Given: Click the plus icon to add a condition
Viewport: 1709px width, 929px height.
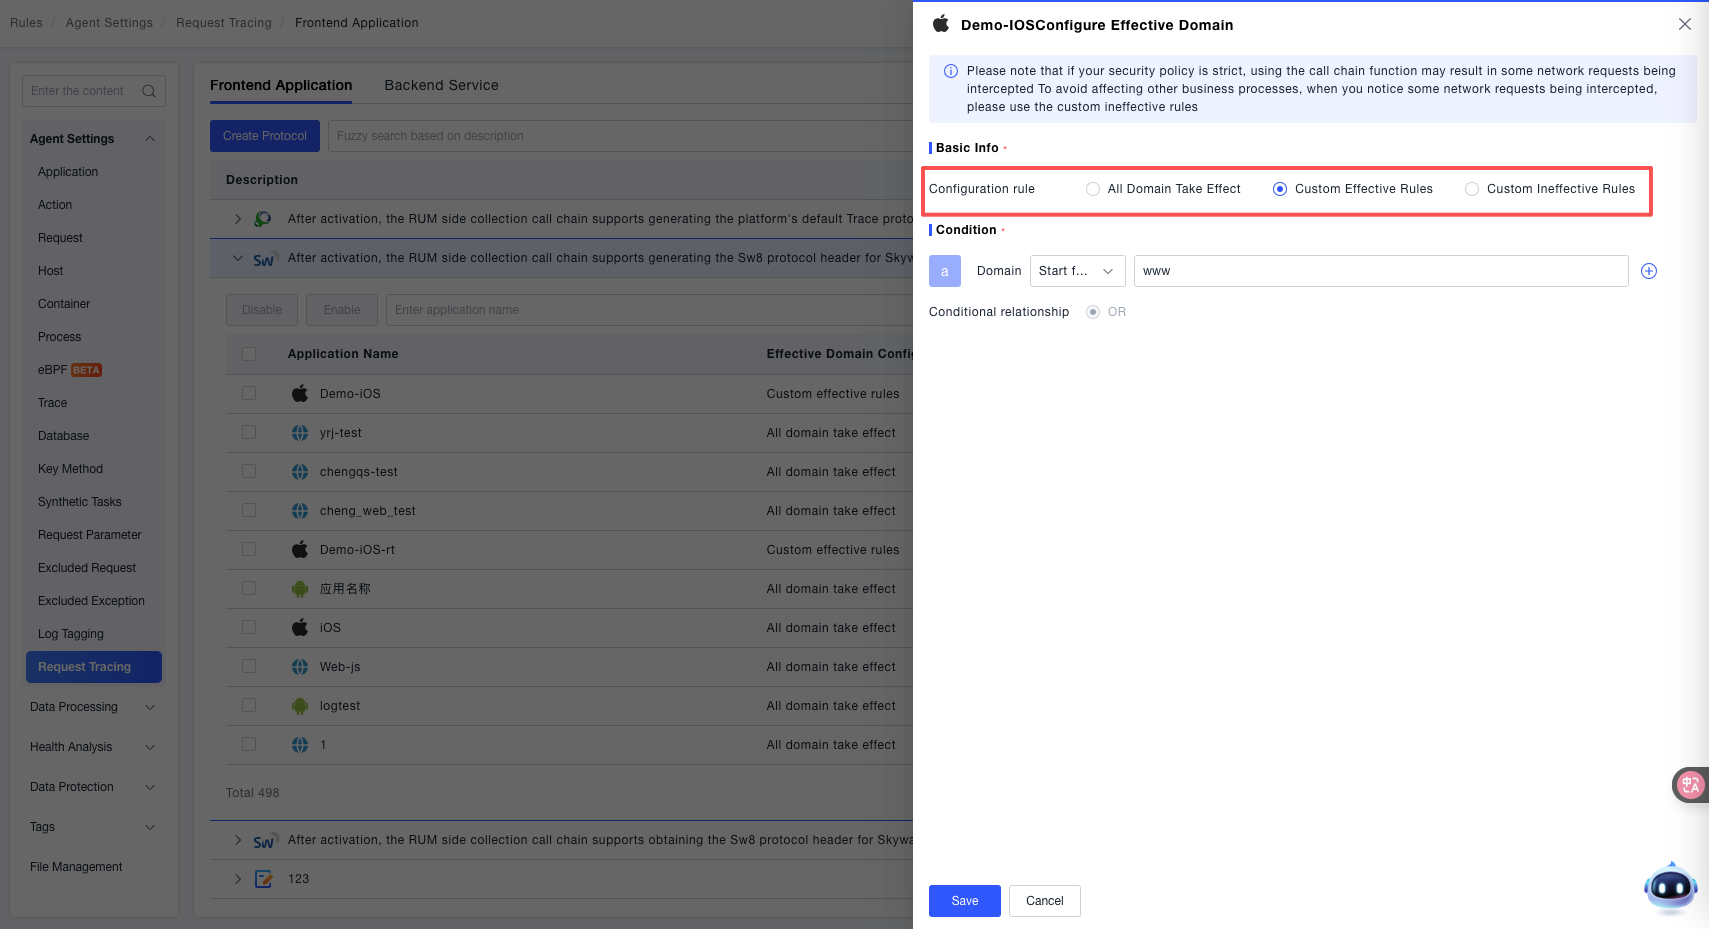Looking at the screenshot, I should pos(1649,271).
